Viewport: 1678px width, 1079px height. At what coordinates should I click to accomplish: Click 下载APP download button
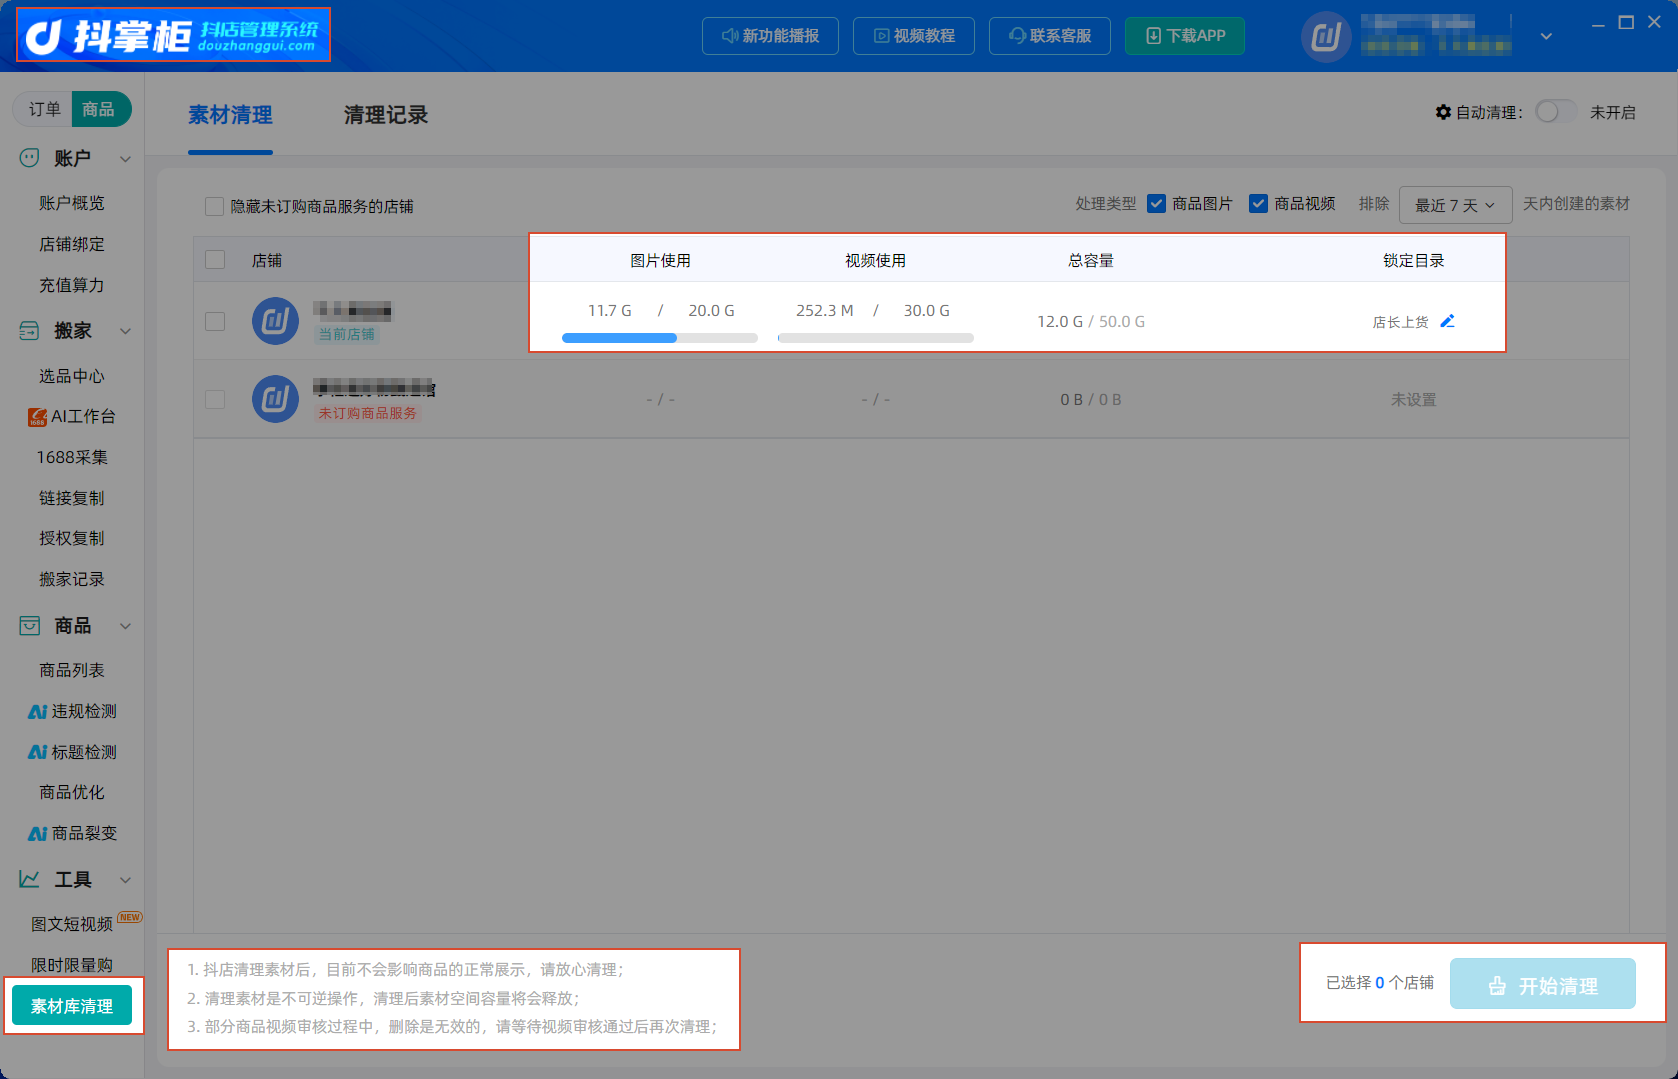tap(1185, 36)
